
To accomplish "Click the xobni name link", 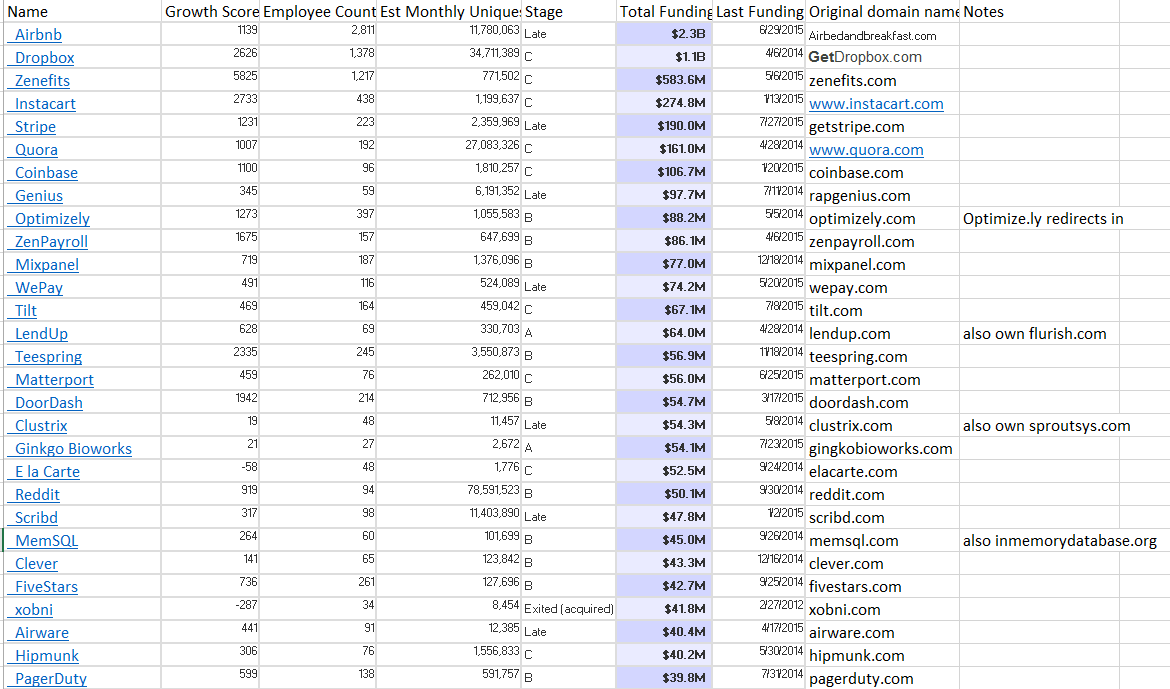I will [x=34, y=610].
